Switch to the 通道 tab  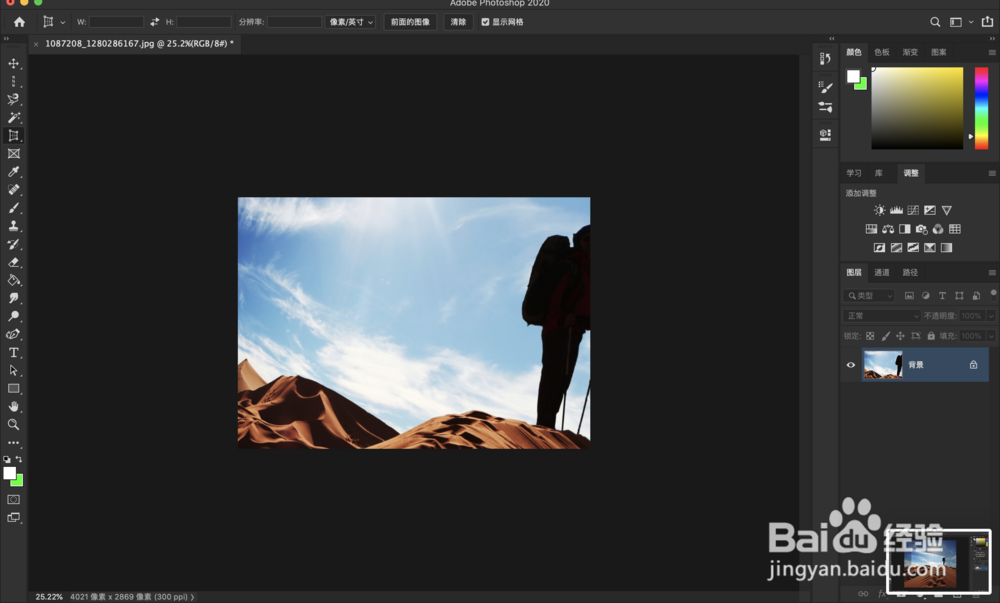tap(882, 273)
